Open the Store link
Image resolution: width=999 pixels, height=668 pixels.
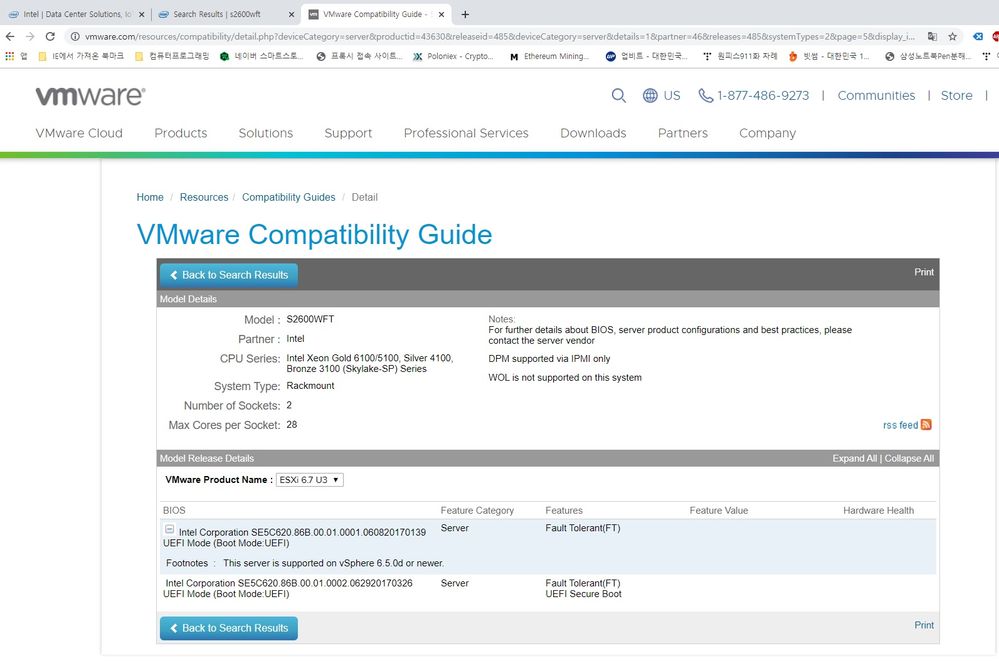point(956,96)
